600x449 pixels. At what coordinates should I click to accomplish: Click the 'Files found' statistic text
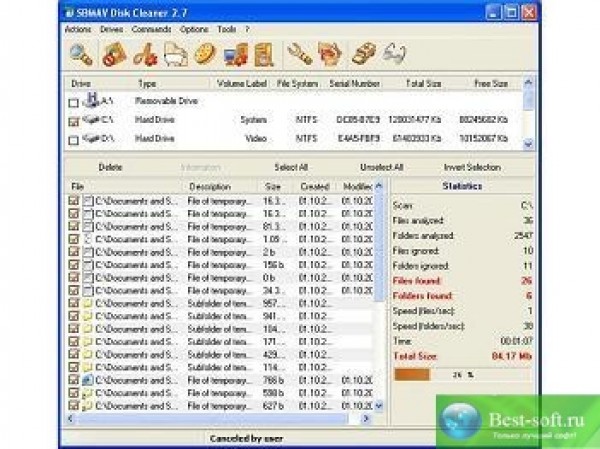coord(417,281)
